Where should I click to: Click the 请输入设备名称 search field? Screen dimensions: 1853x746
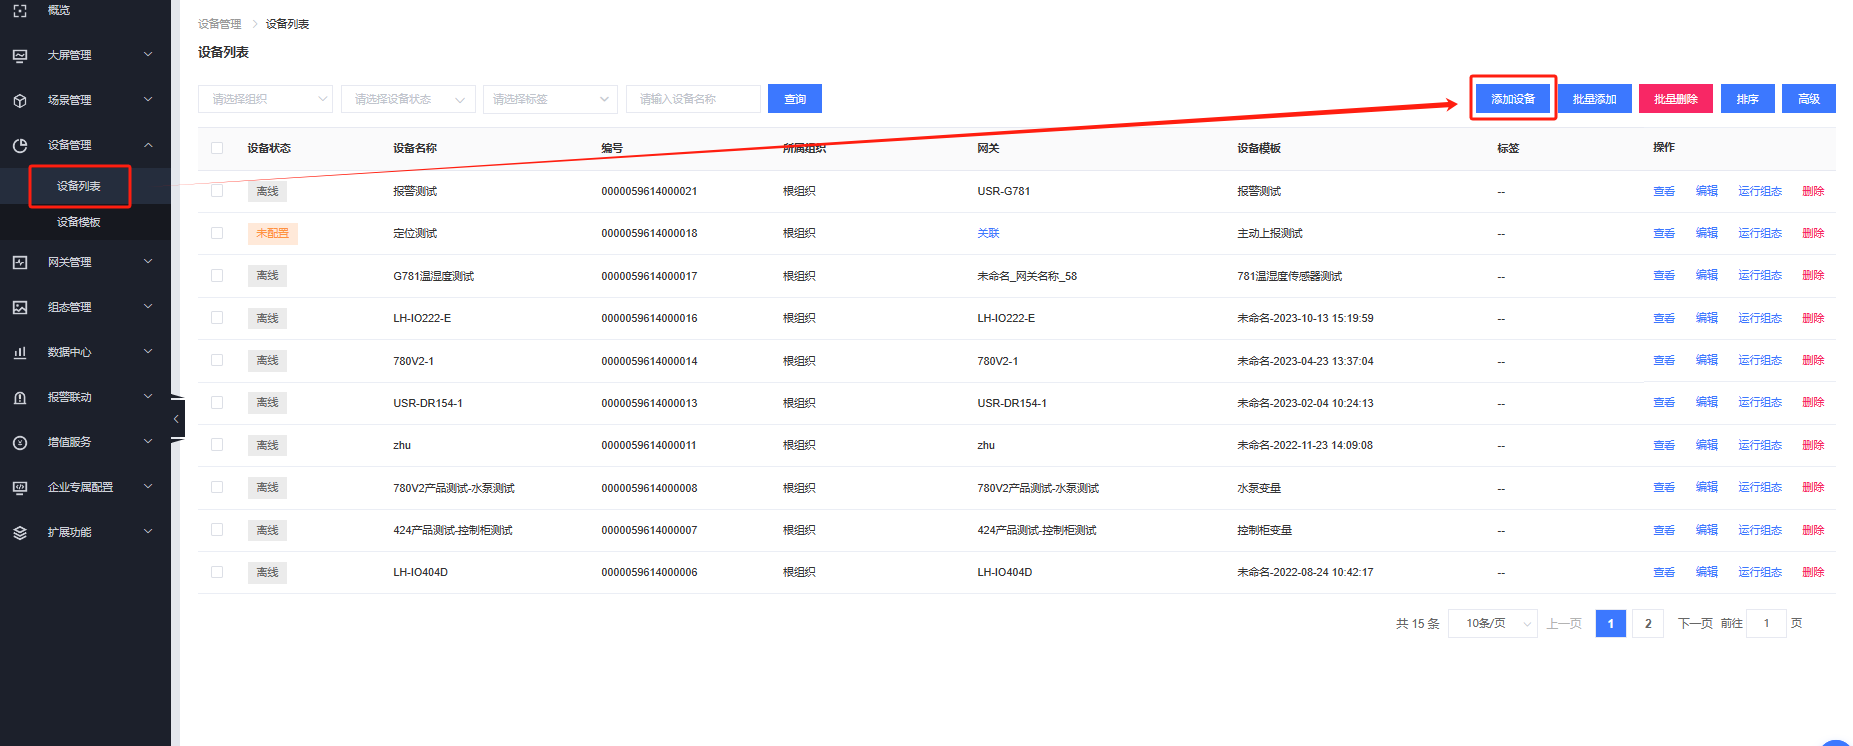tap(692, 99)
